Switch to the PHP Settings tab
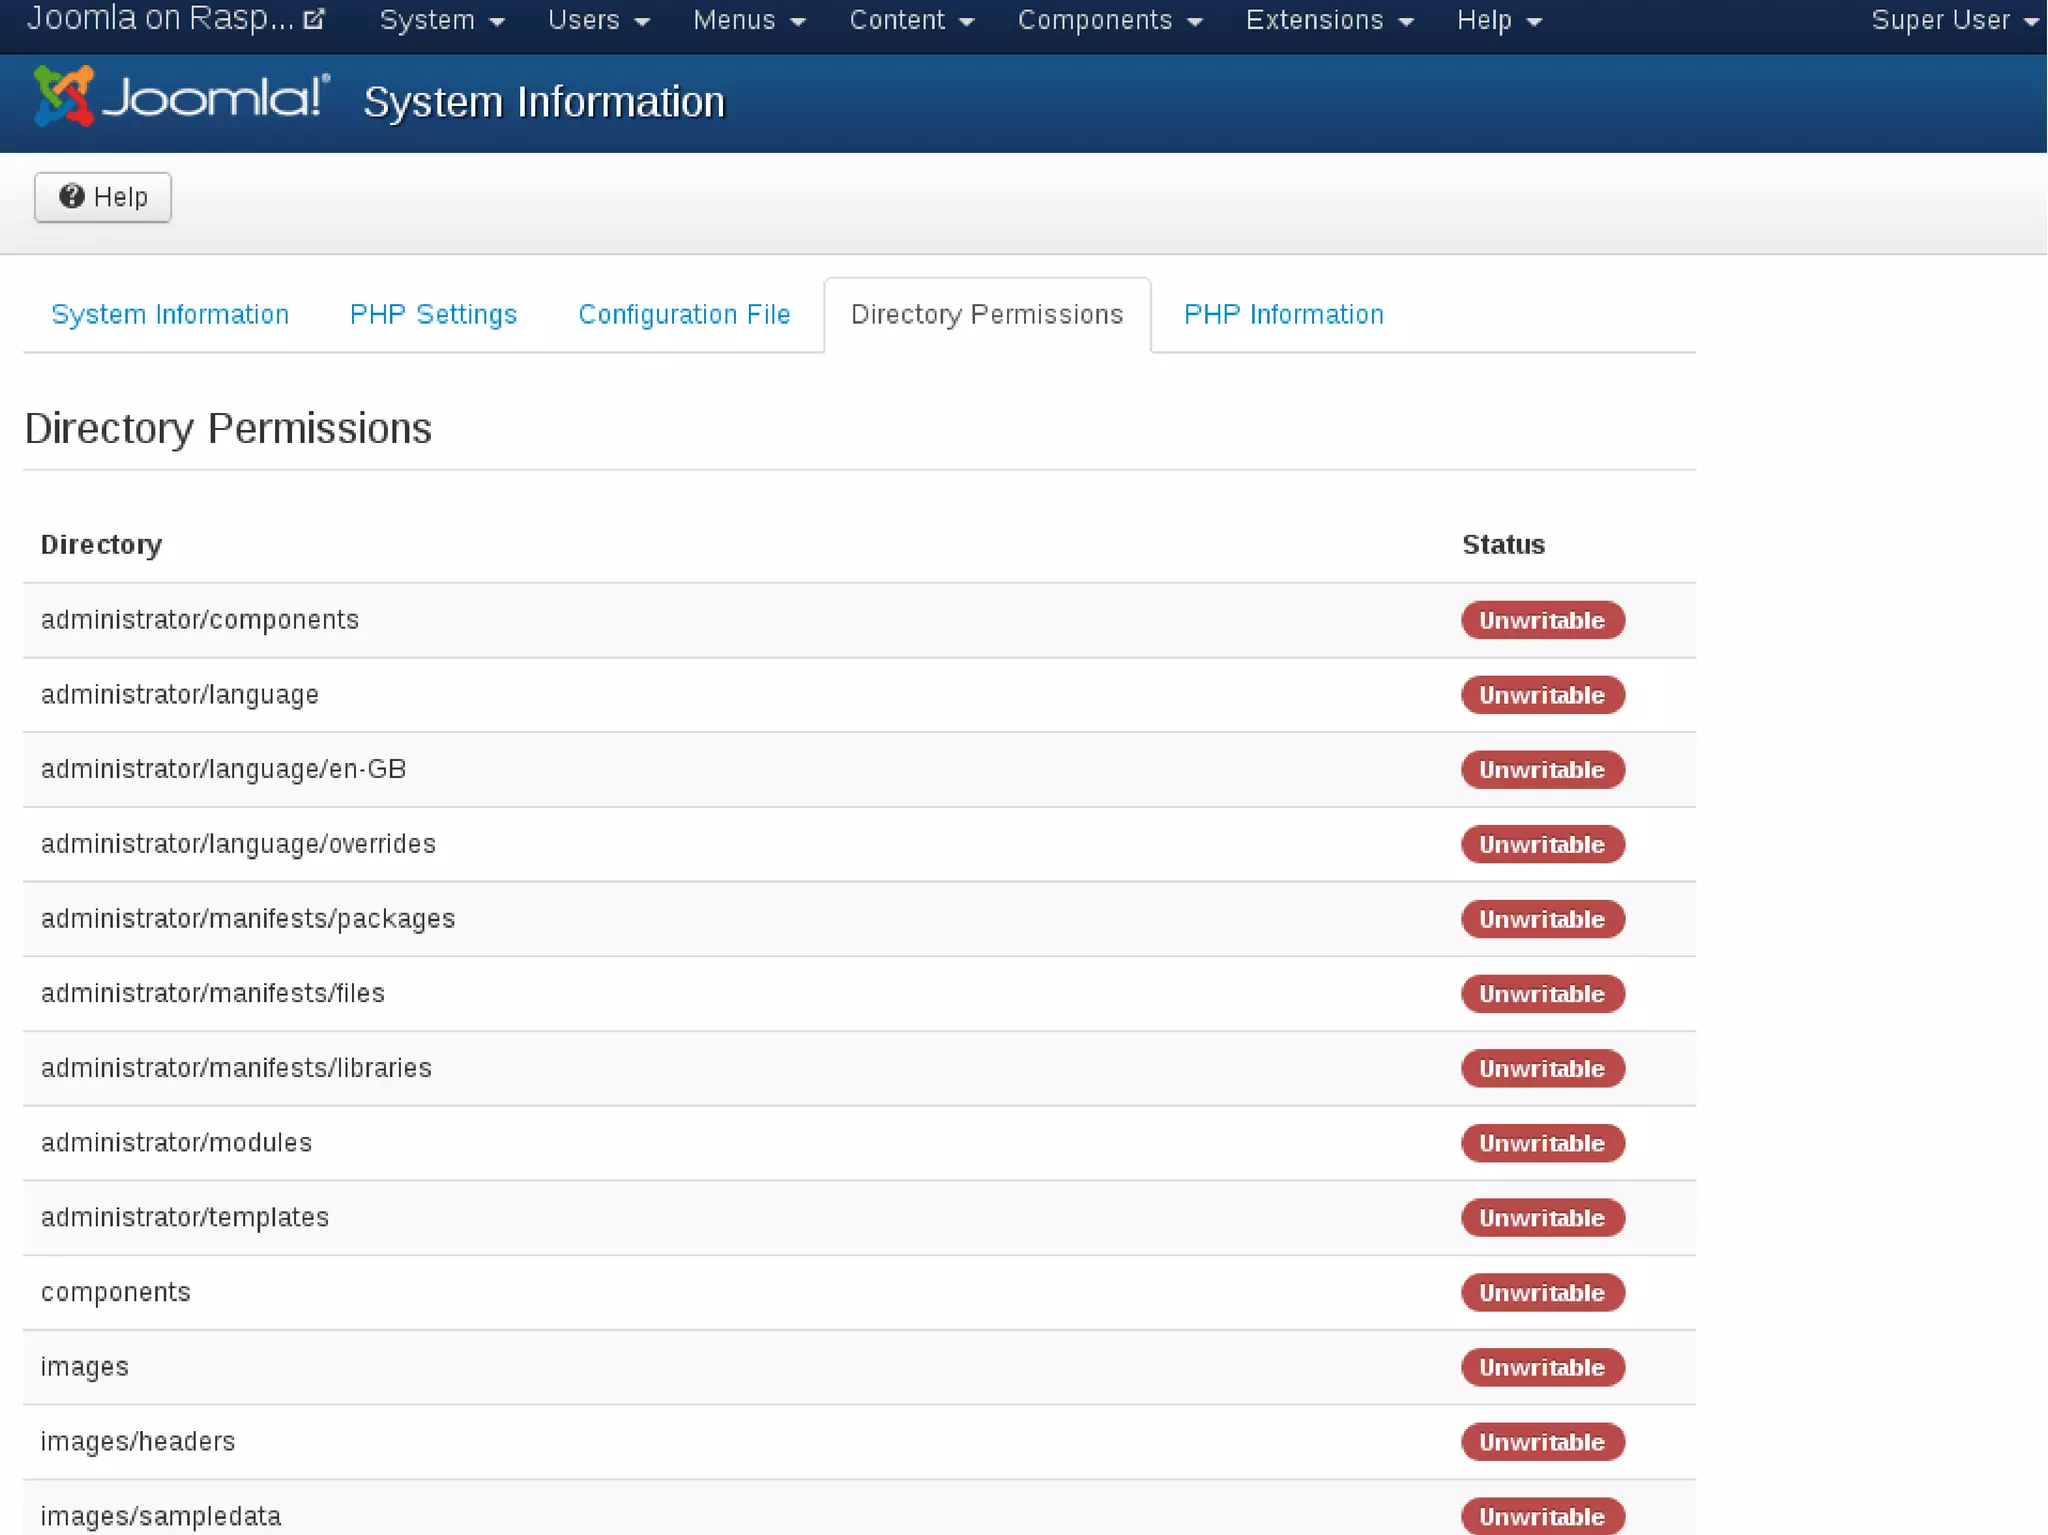 (x=433, y=314)
